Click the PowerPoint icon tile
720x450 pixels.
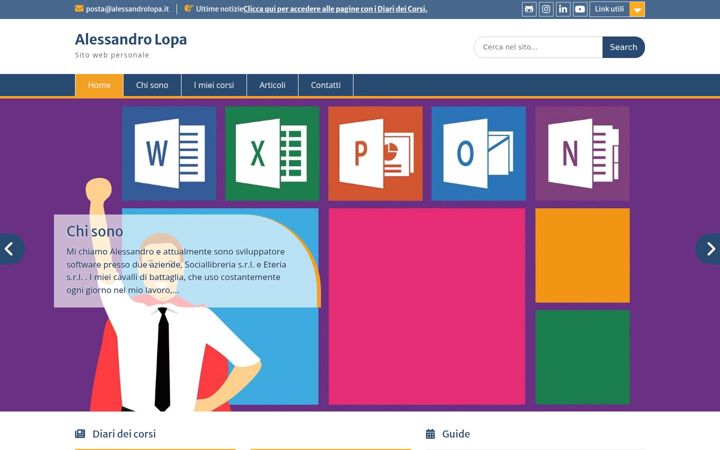pos(376,153)
